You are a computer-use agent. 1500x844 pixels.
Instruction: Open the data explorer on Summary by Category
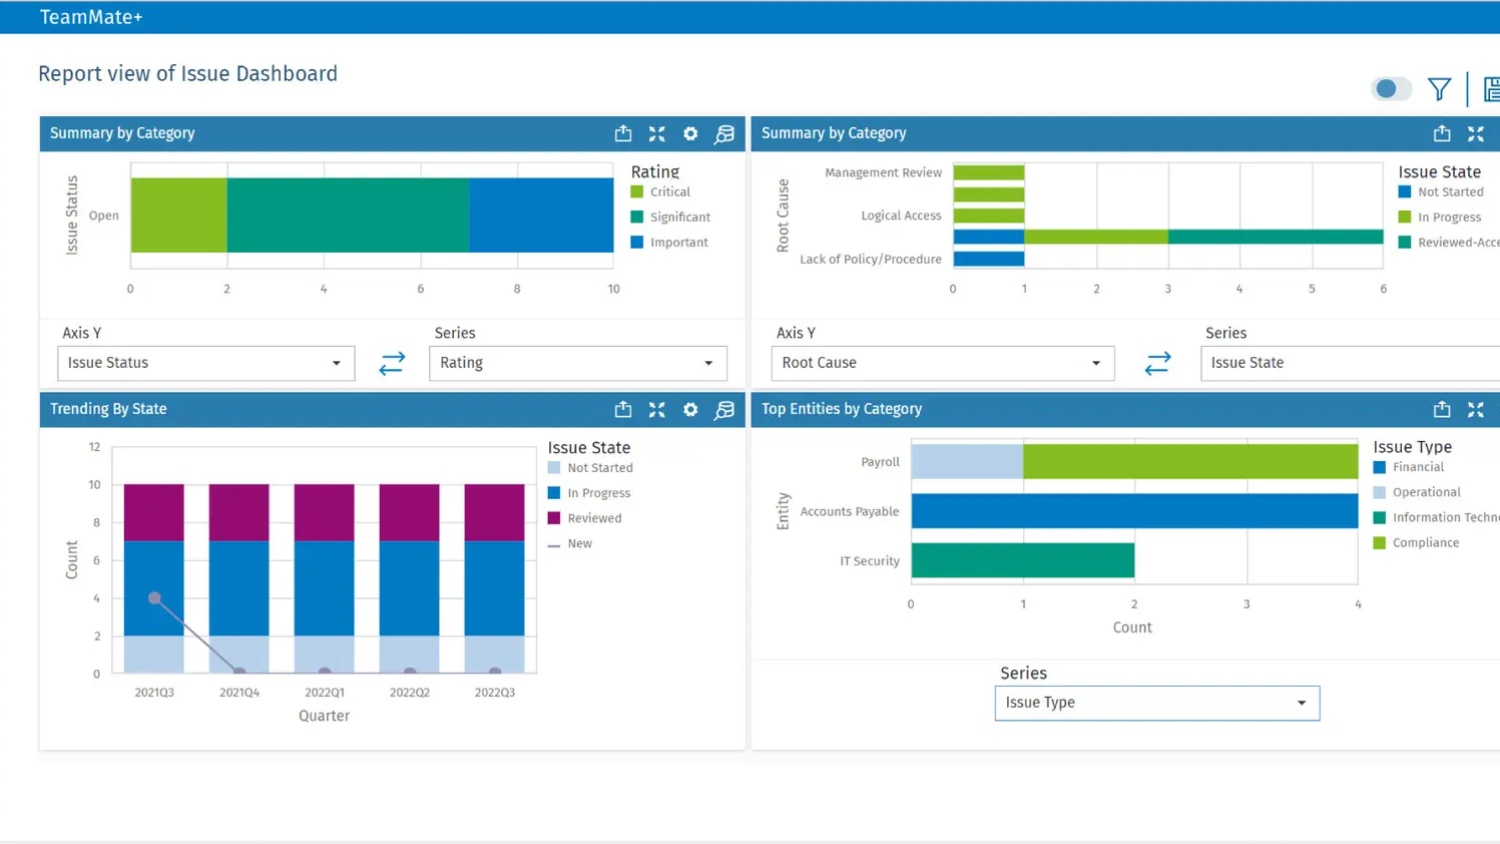724,133
